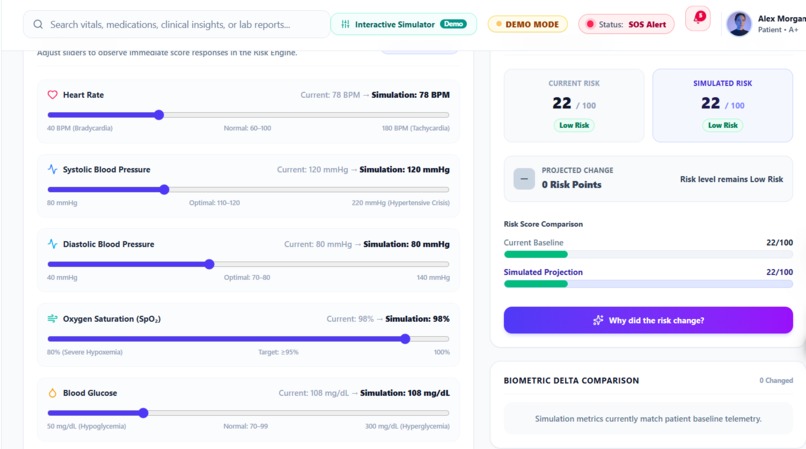Click the Heart Rate heart icon
The image size is (806, 449).
52,95
